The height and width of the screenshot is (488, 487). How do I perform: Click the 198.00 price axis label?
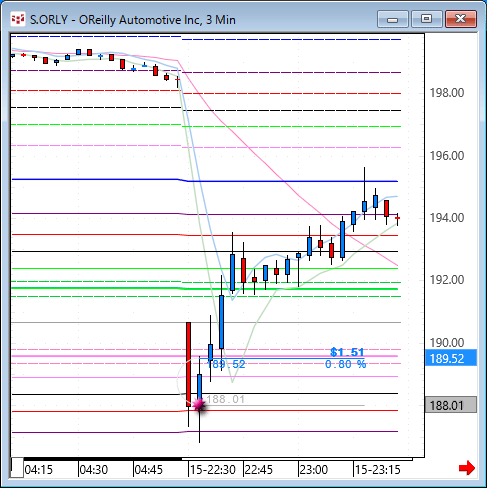[x=447, y=93]
